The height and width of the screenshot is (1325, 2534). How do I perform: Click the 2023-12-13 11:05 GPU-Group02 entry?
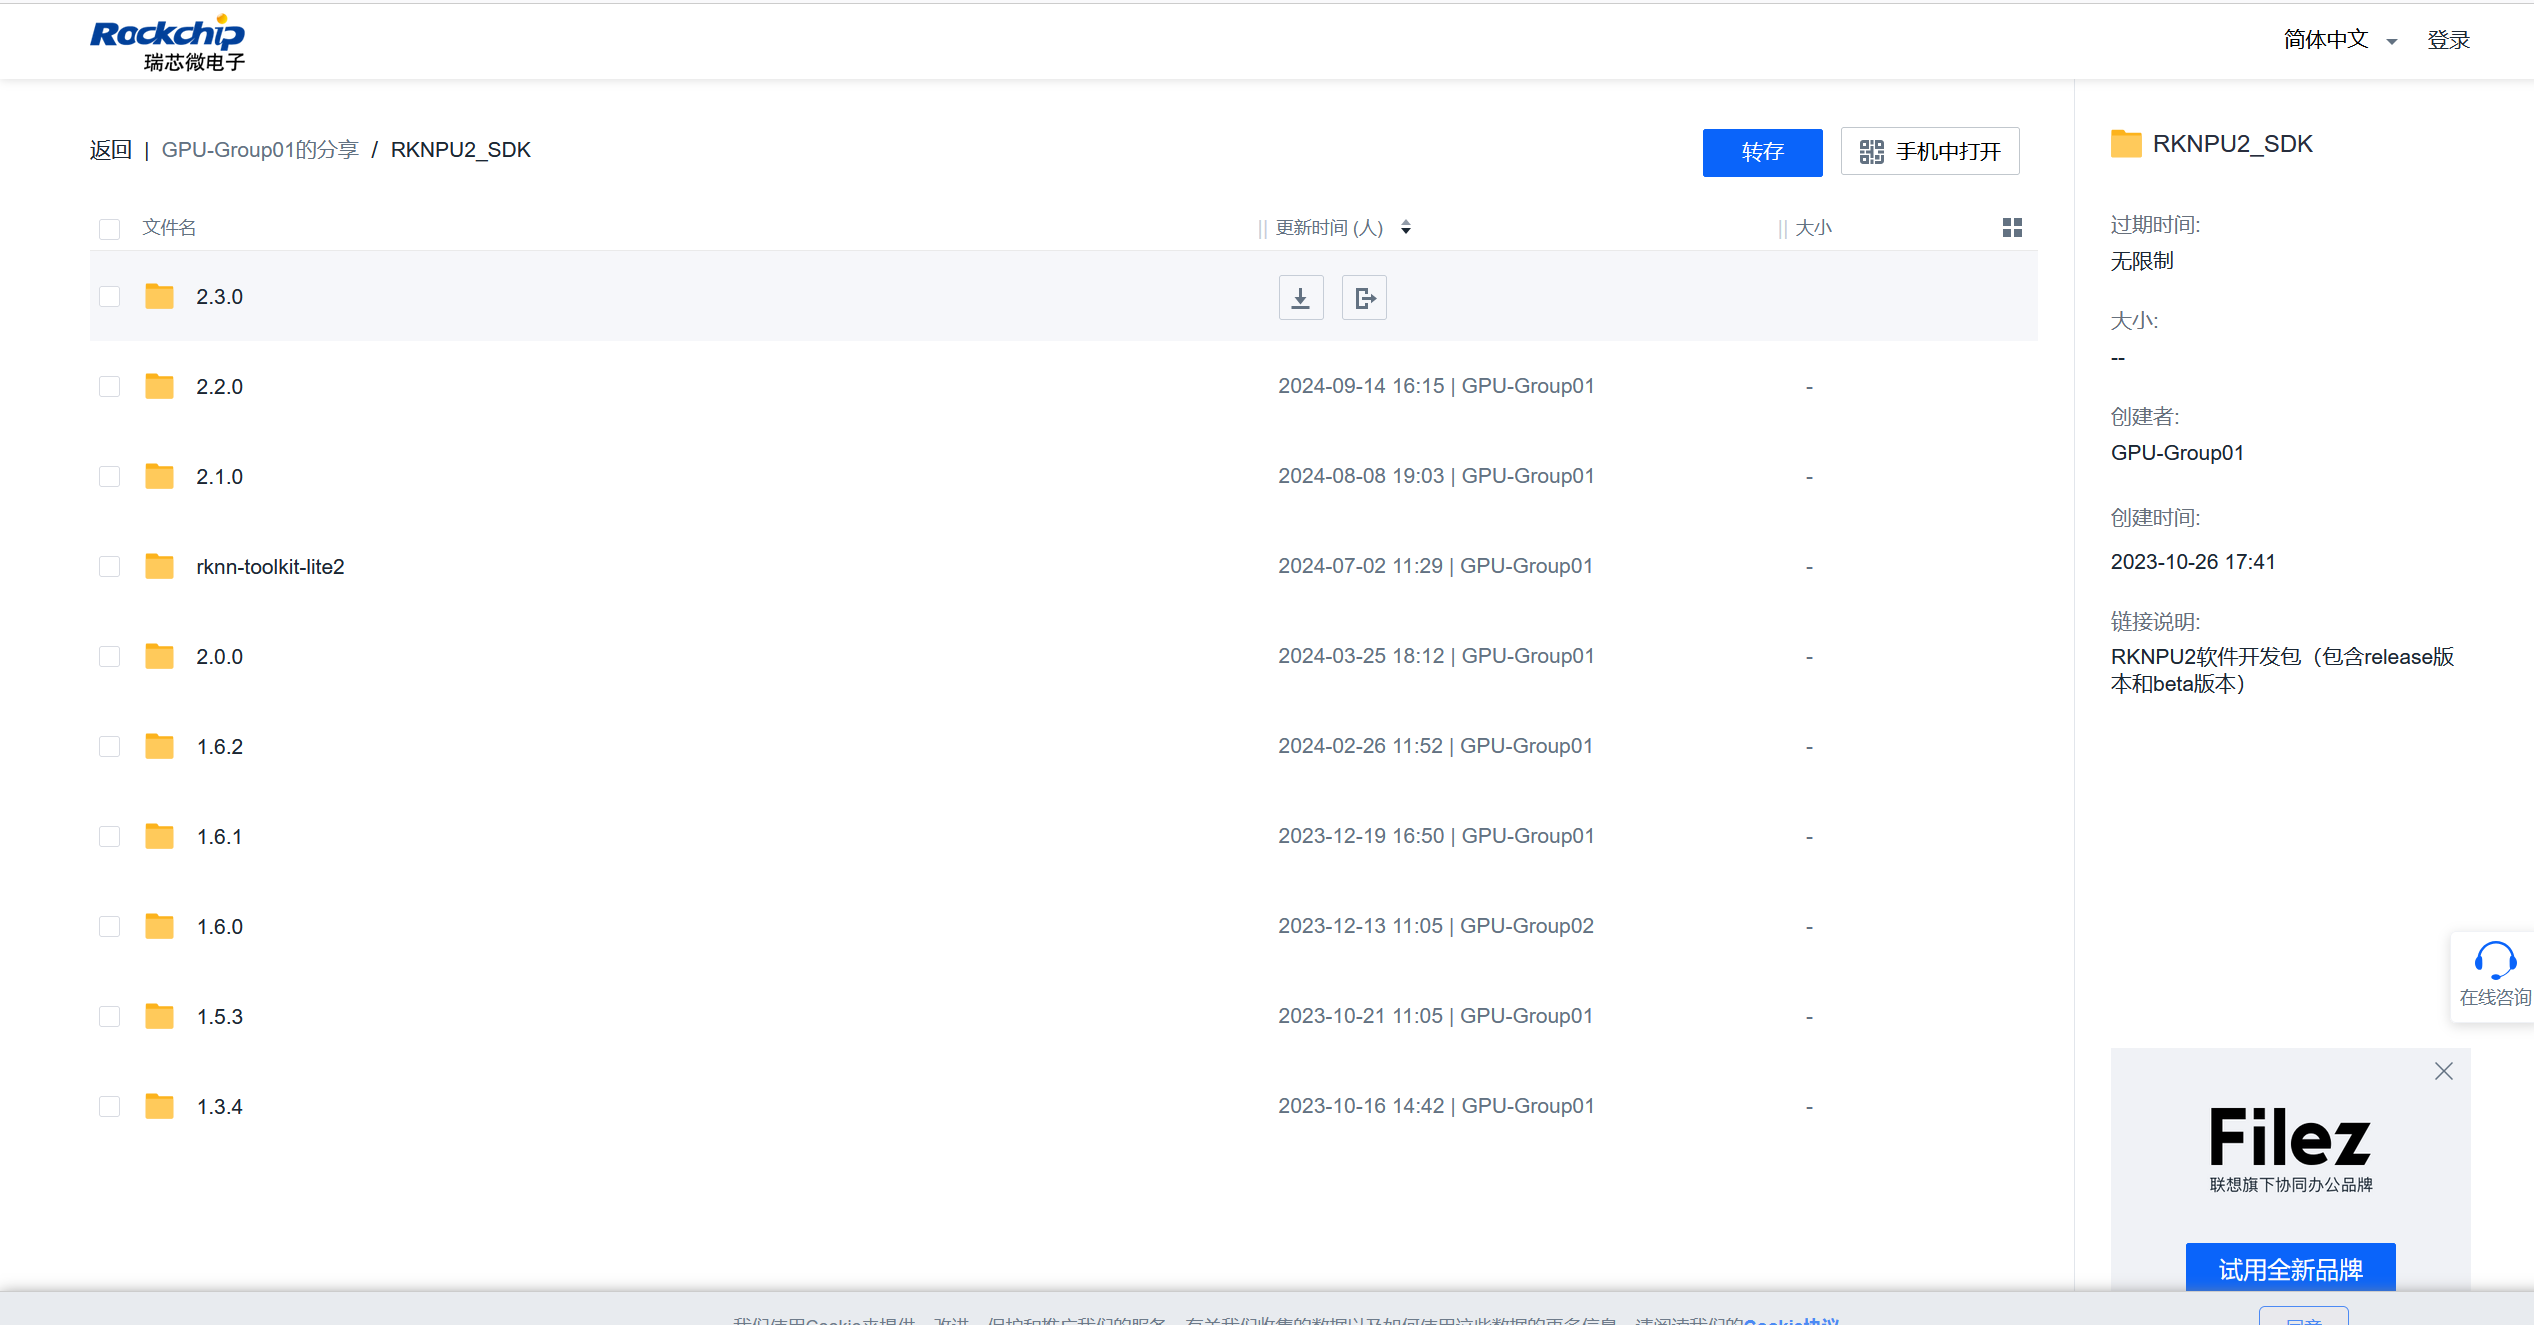(1436, 926)
